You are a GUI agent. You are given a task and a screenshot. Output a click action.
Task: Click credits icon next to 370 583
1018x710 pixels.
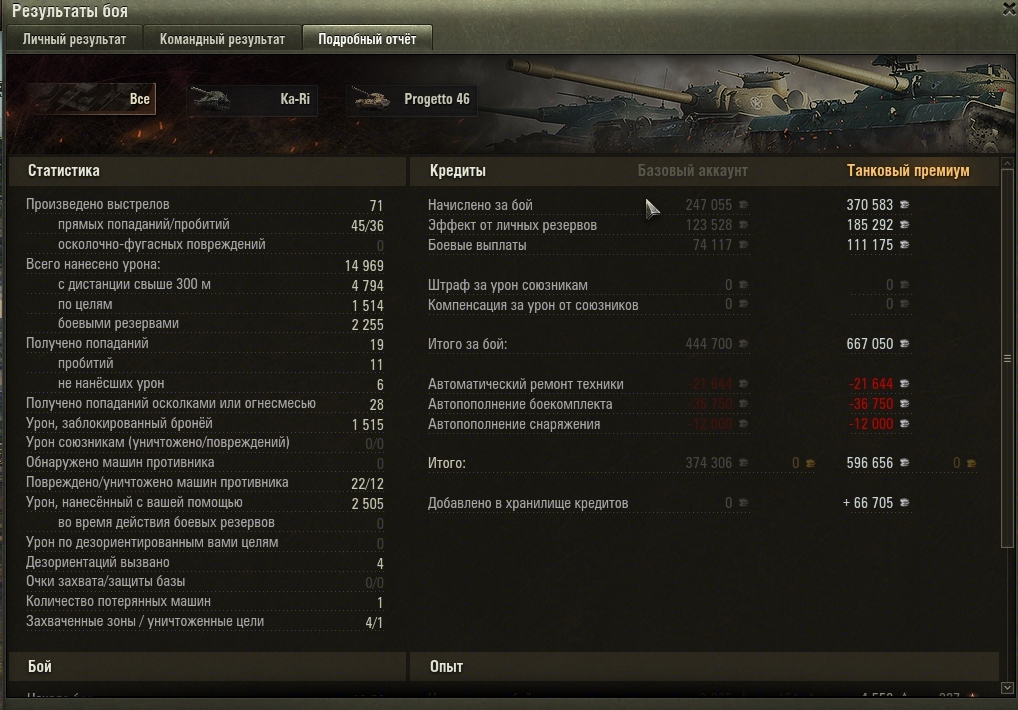(904, 205)
